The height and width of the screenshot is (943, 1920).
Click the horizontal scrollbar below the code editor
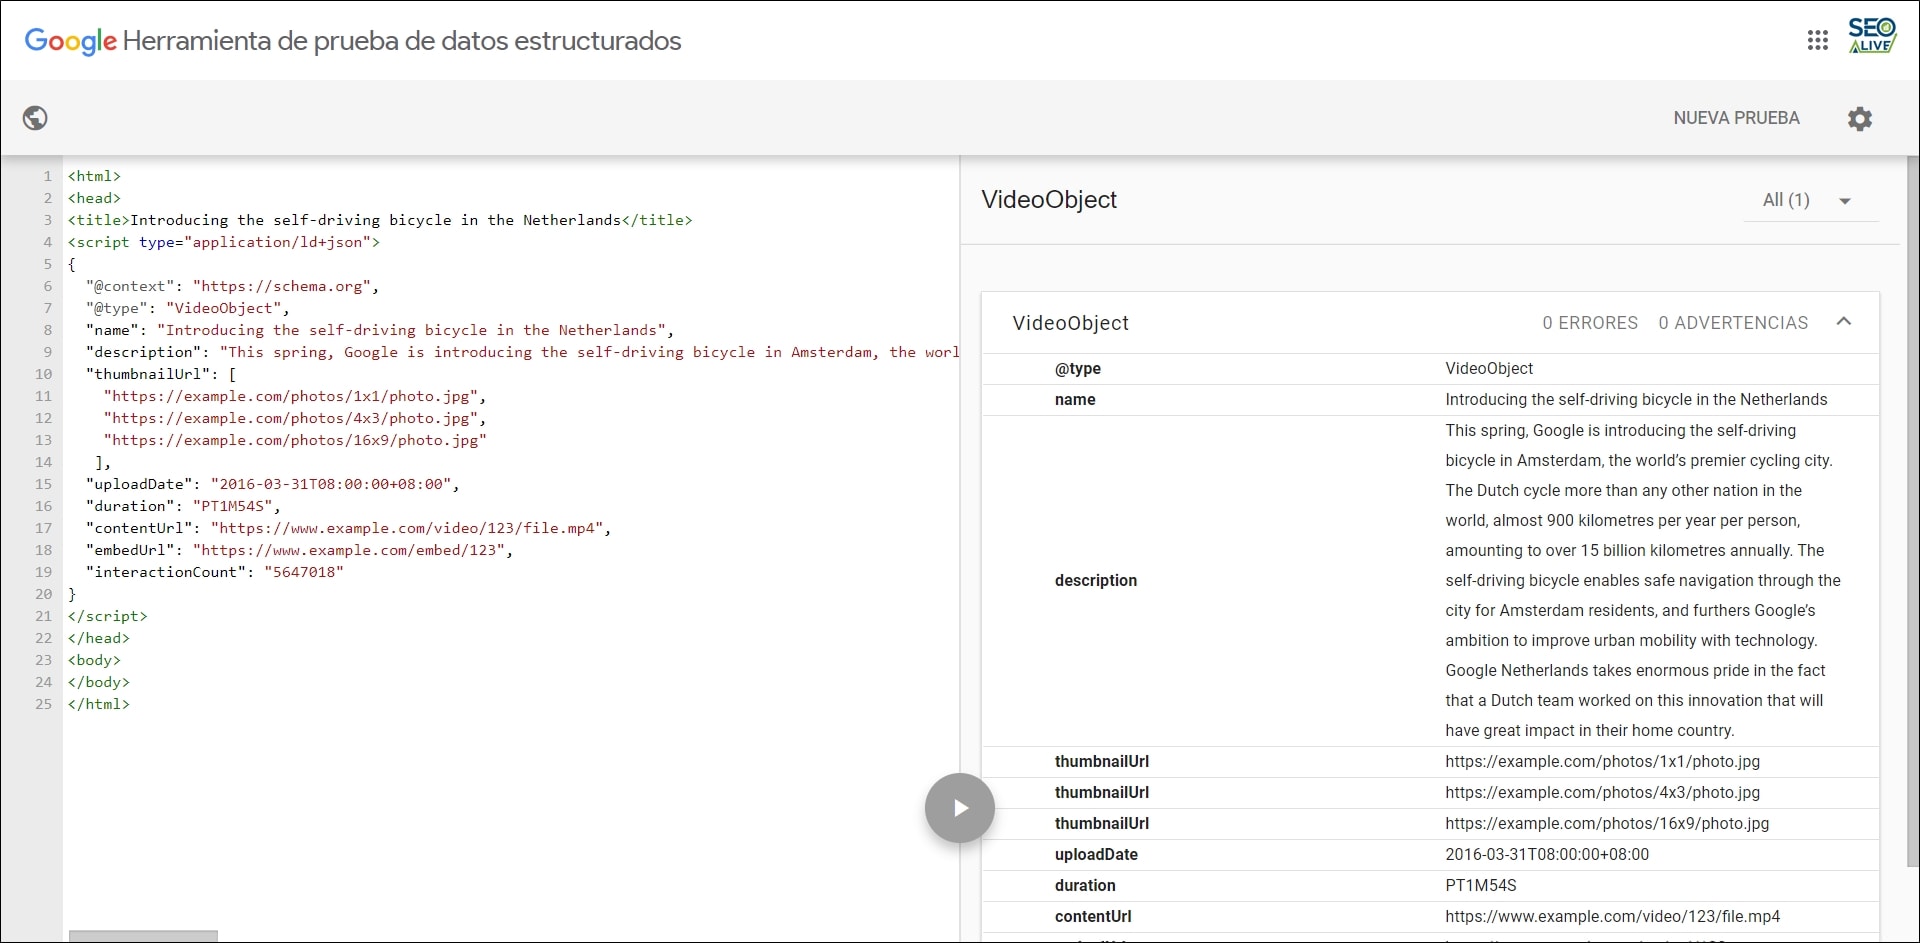click(143, 936)
